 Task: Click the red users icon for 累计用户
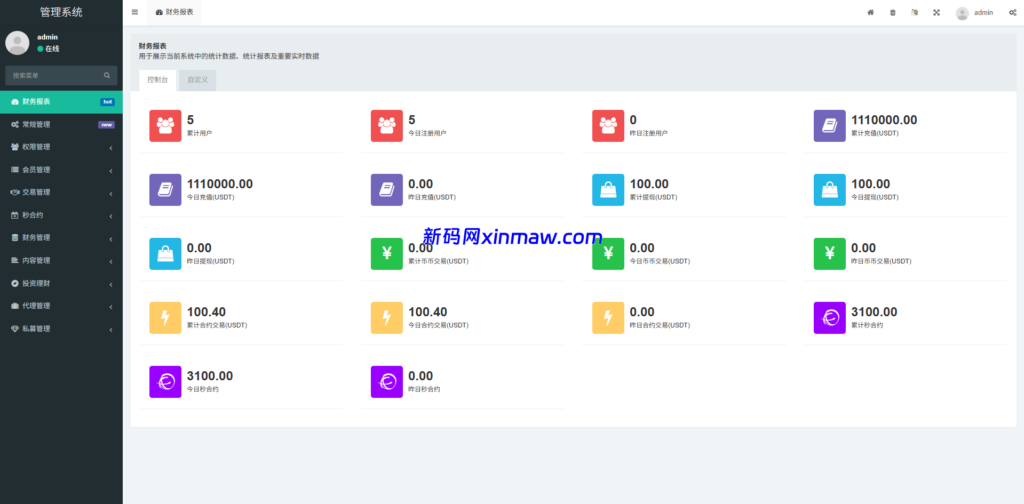coord(165,125)
